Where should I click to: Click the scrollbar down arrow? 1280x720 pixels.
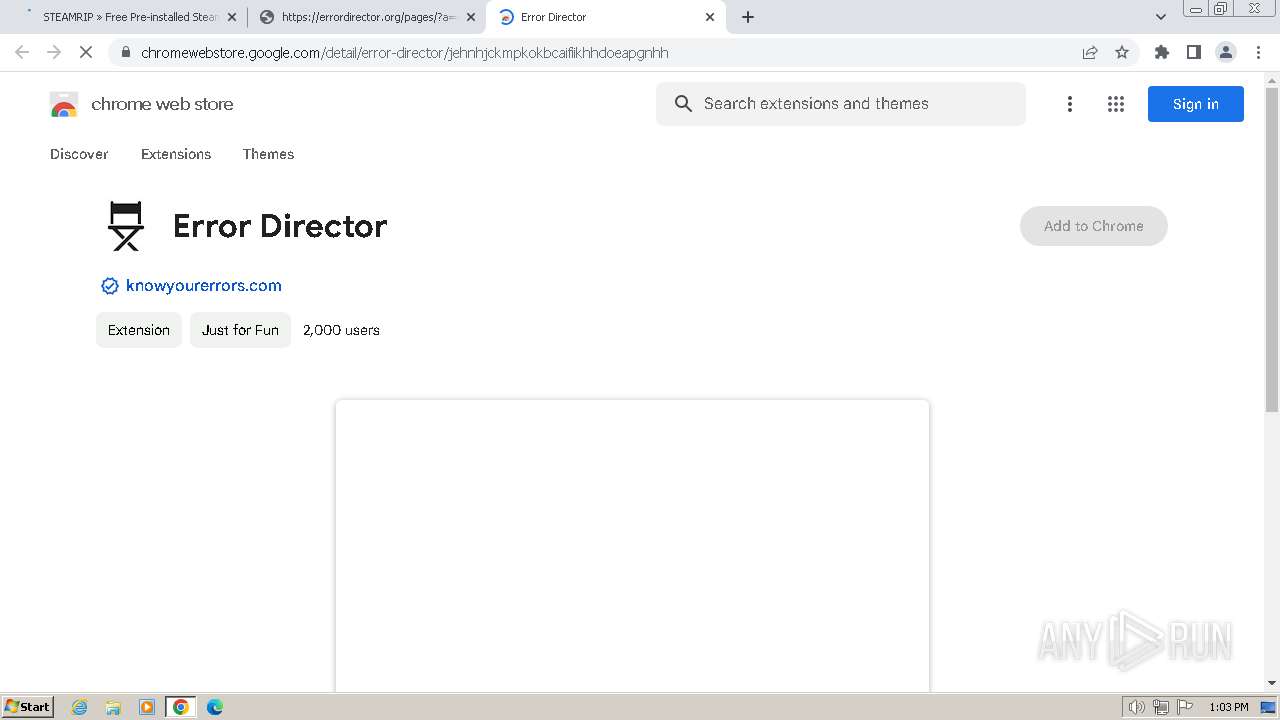click(1272, 684)
